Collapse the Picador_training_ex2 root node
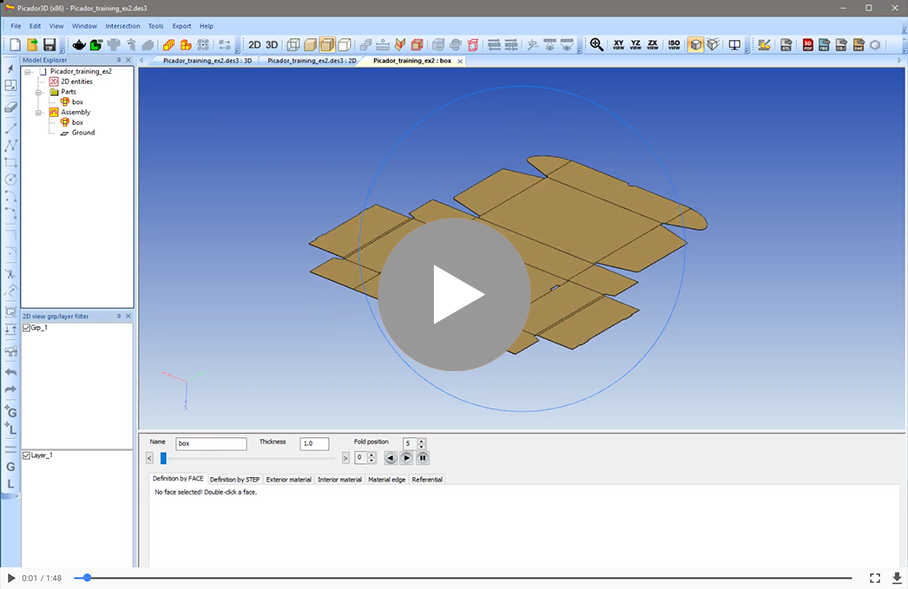The image size is (908, 589). coord(28,72)
